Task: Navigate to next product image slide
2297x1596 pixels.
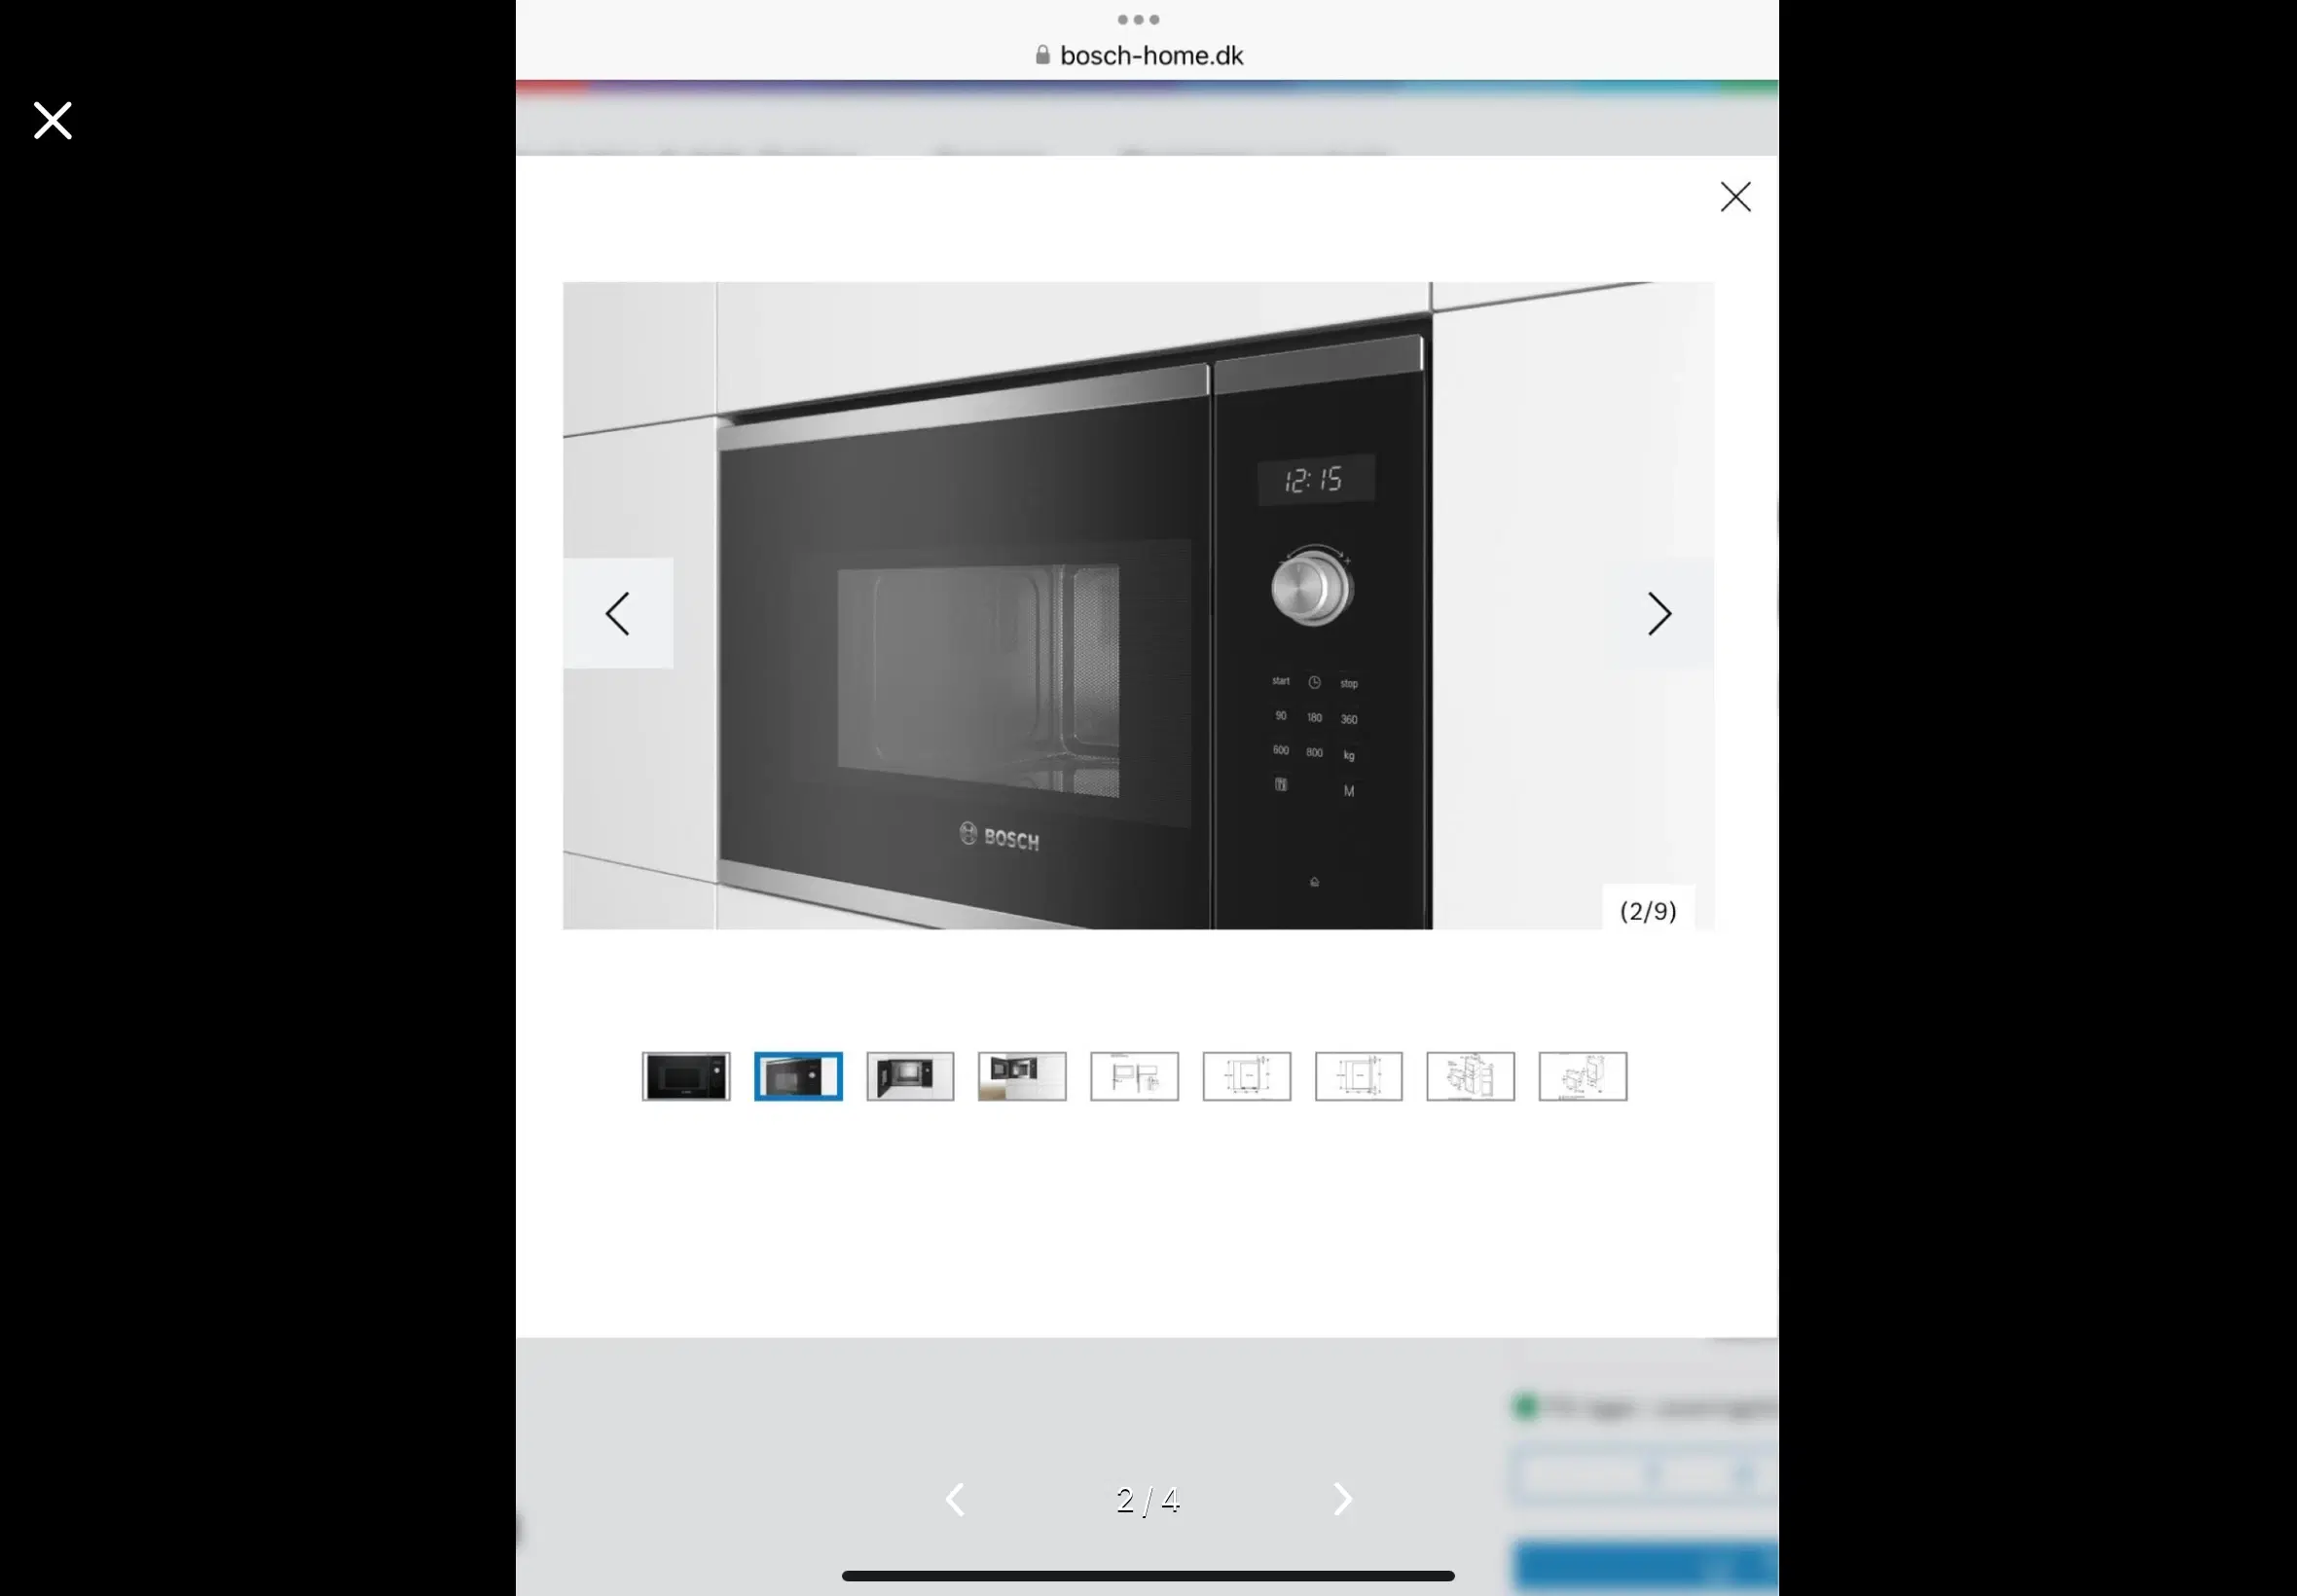Action: click(1657, 612)
